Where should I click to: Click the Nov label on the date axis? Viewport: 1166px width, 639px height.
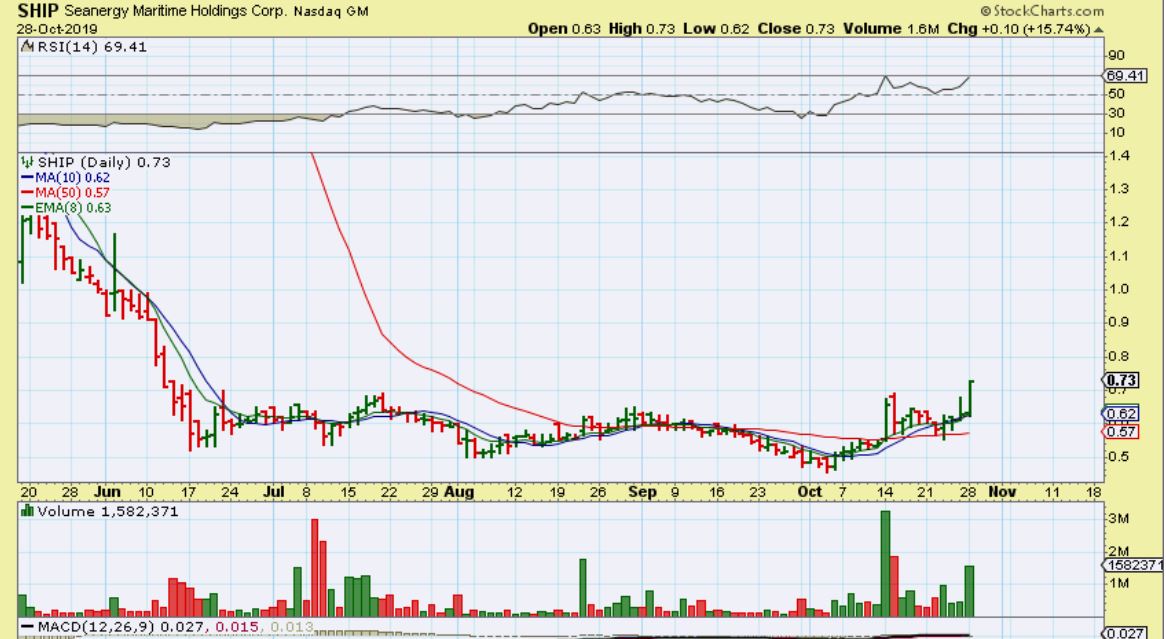tap(1002, 492)
